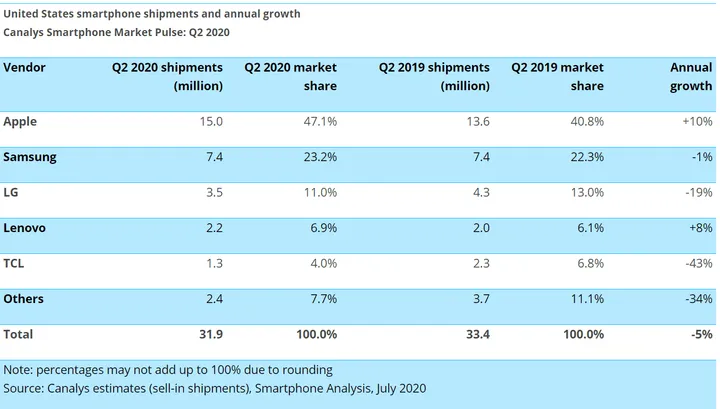Click Others' 11.1% market share
The width and height of the screenshot is (720, 409).
click(587, 299)
